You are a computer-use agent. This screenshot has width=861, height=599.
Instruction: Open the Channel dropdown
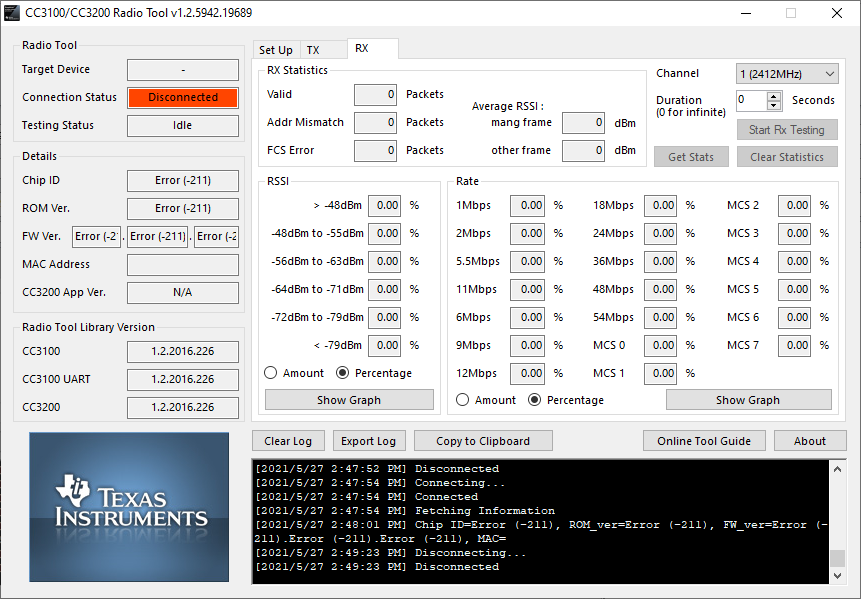point(787,74)
